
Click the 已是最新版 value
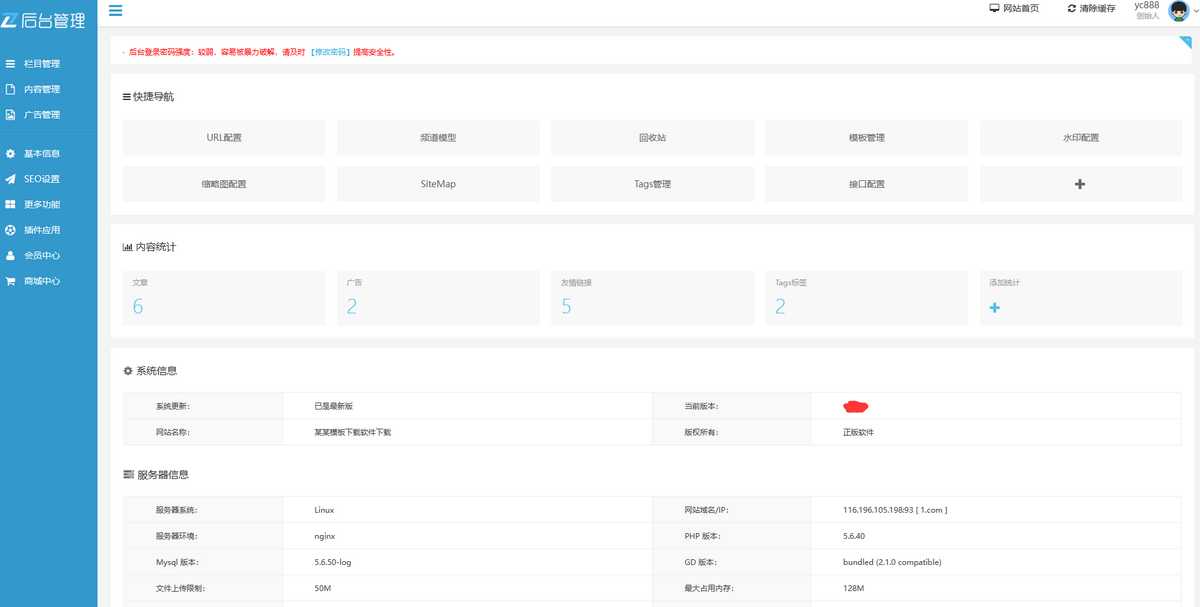tap(333, 407)
